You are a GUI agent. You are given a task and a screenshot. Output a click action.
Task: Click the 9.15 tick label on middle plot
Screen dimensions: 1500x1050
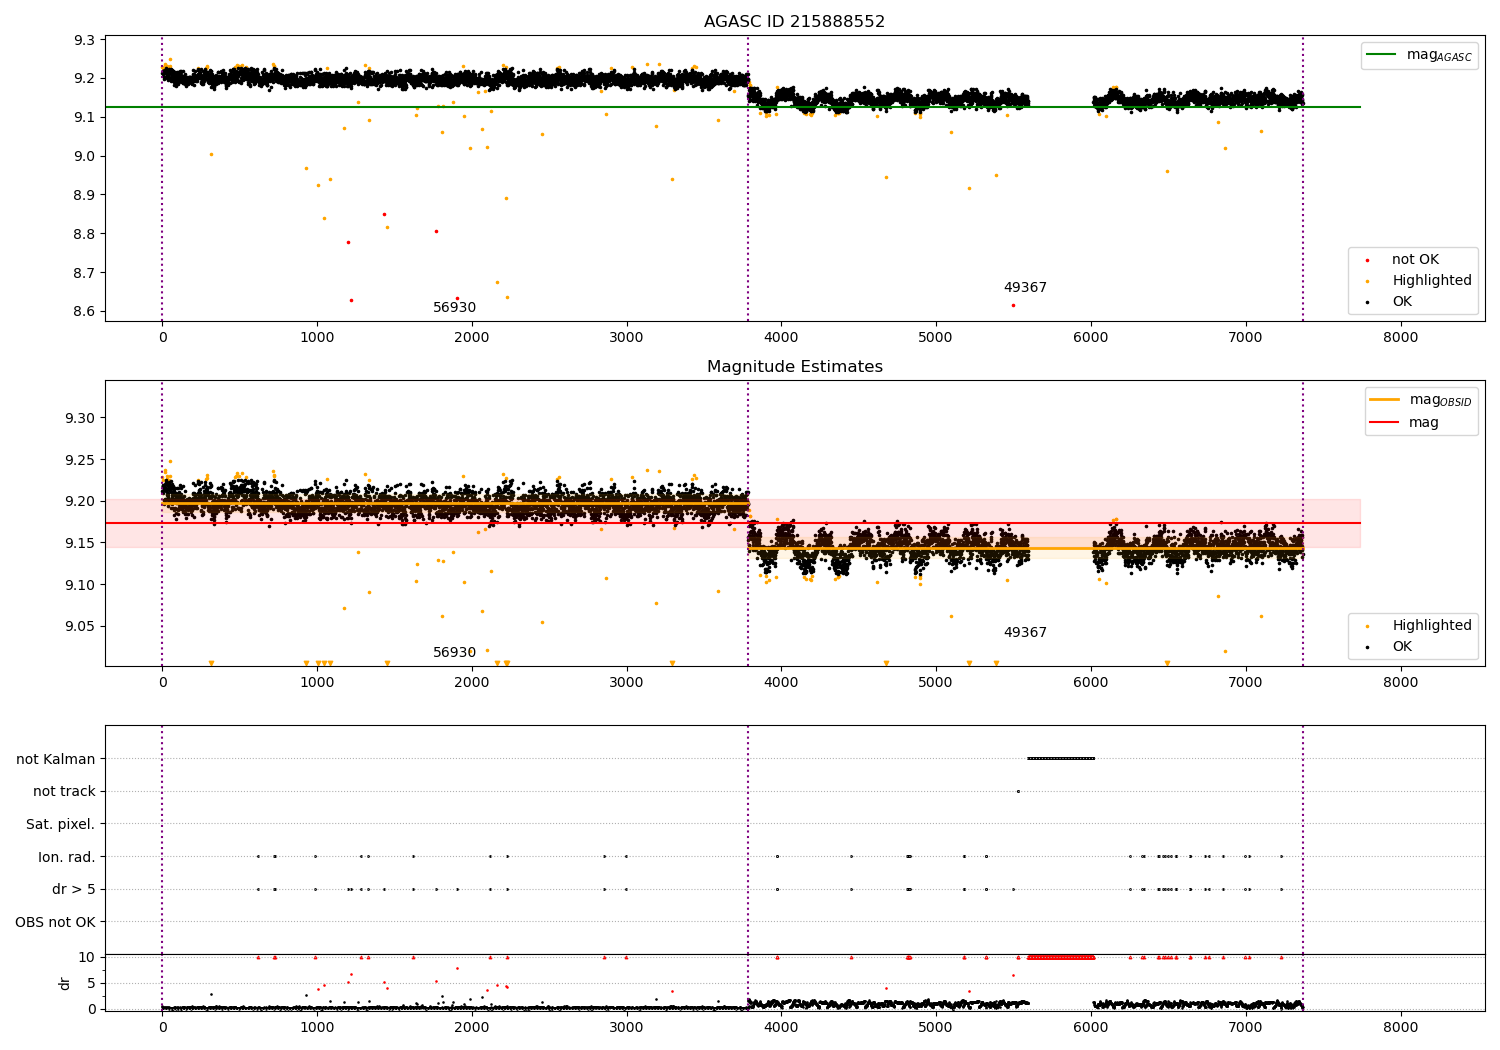pos(82,543)
